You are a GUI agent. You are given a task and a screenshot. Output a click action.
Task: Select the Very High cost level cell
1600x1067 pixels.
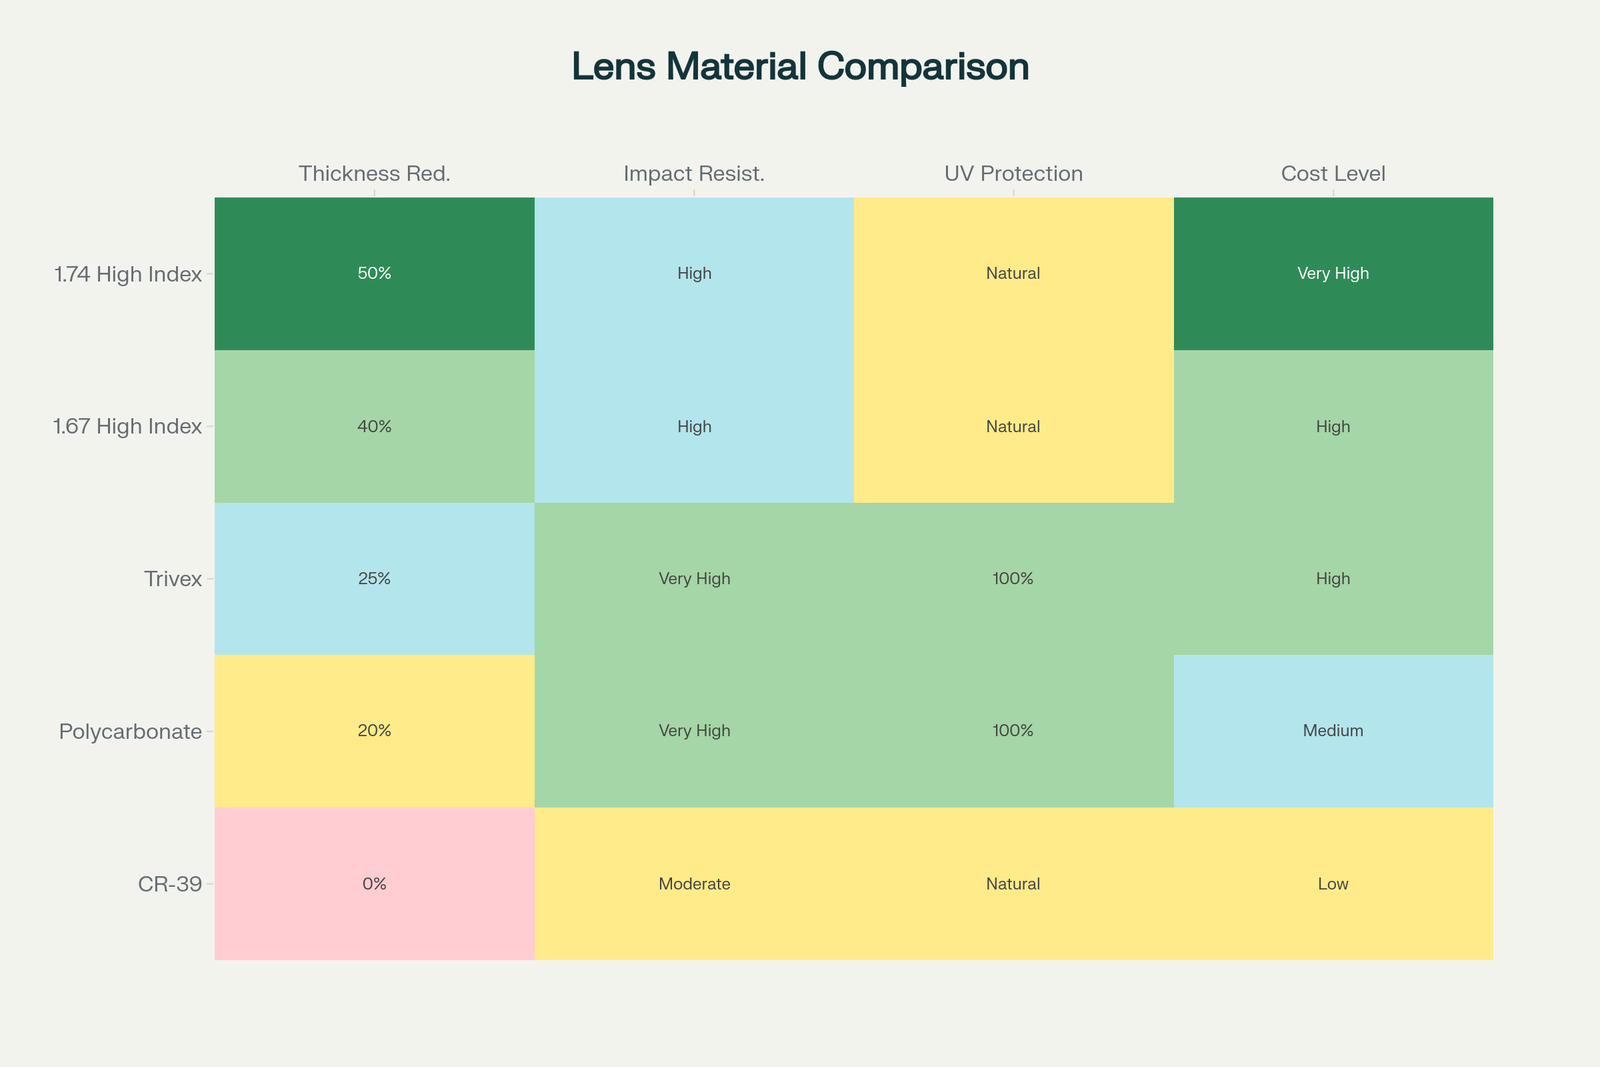click(1333, 273)
